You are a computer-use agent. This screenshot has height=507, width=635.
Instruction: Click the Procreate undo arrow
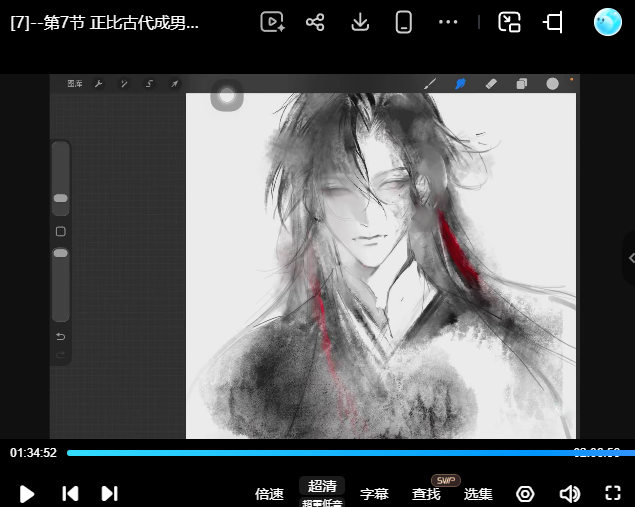click(61, 337)
